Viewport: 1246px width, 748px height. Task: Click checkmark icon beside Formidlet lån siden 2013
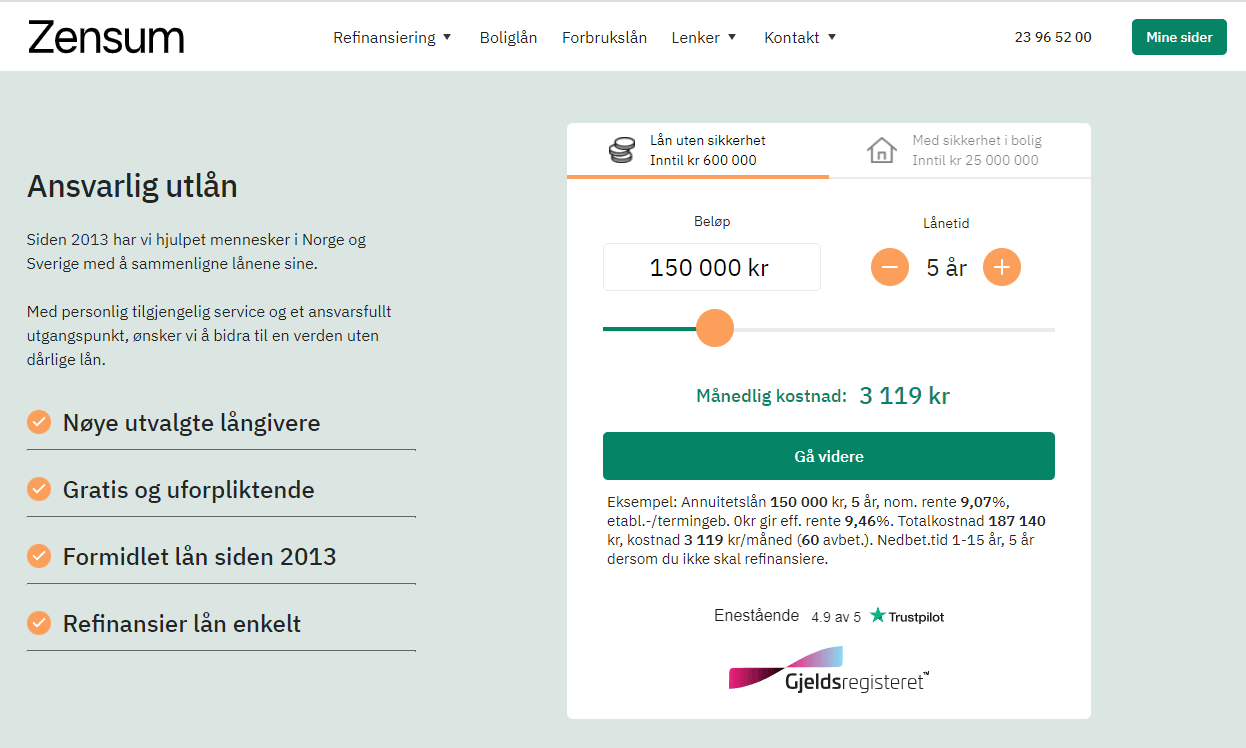click(x=39, y=556)
